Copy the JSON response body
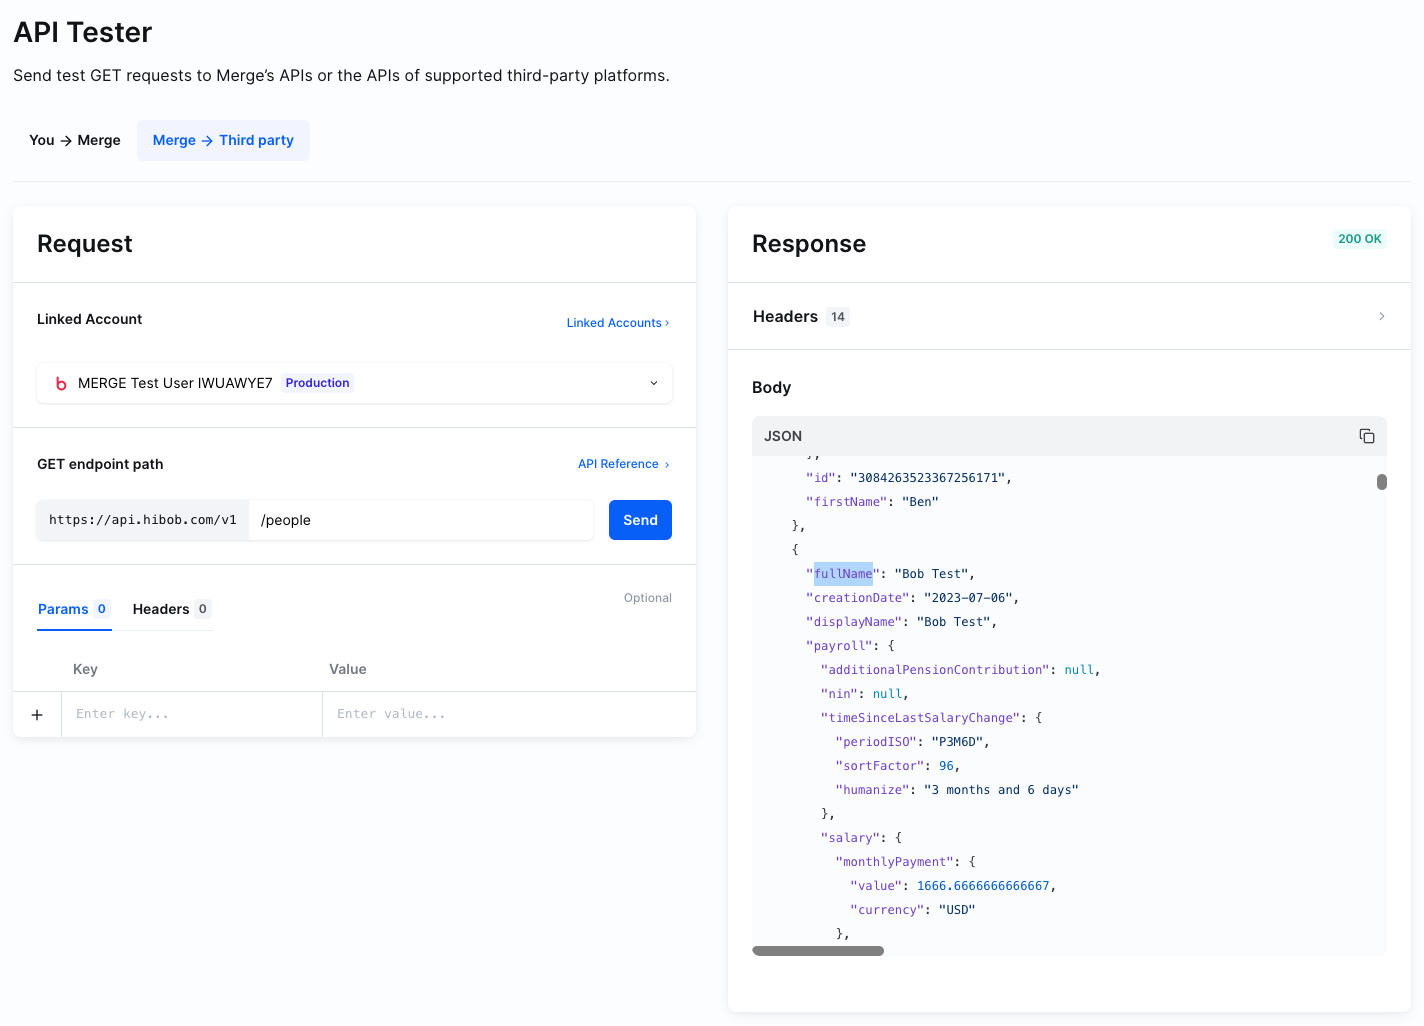Viewport: 1424px width, 1026px height. coord(1366,436)
